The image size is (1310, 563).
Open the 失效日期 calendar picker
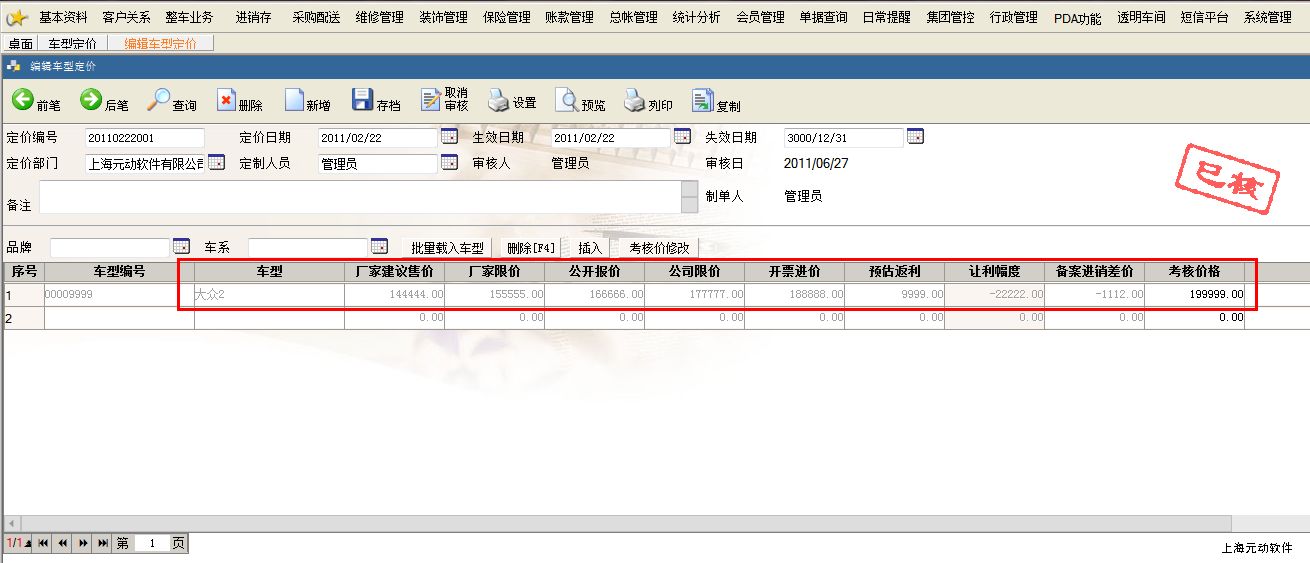[915, 137]
